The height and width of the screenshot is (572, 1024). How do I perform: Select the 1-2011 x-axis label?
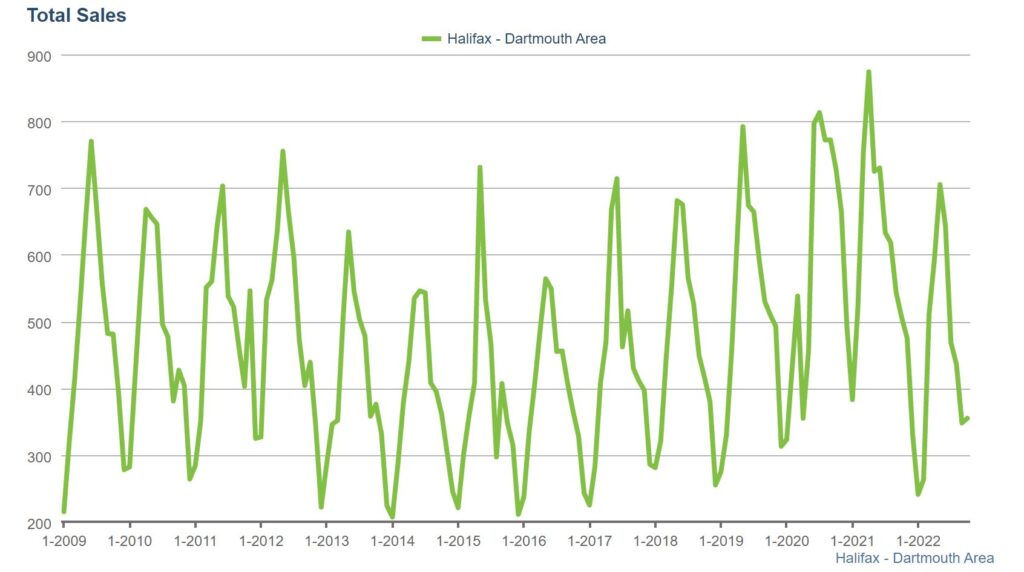point(195,541)
